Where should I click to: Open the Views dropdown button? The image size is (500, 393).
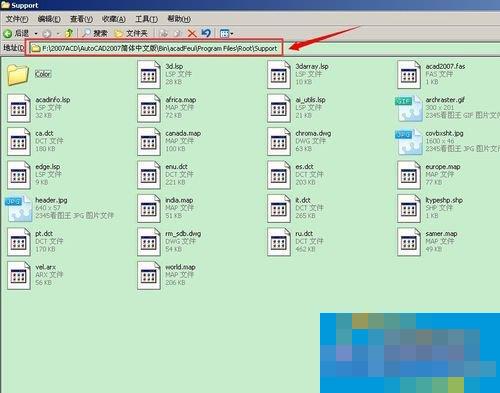pos(226,33)
